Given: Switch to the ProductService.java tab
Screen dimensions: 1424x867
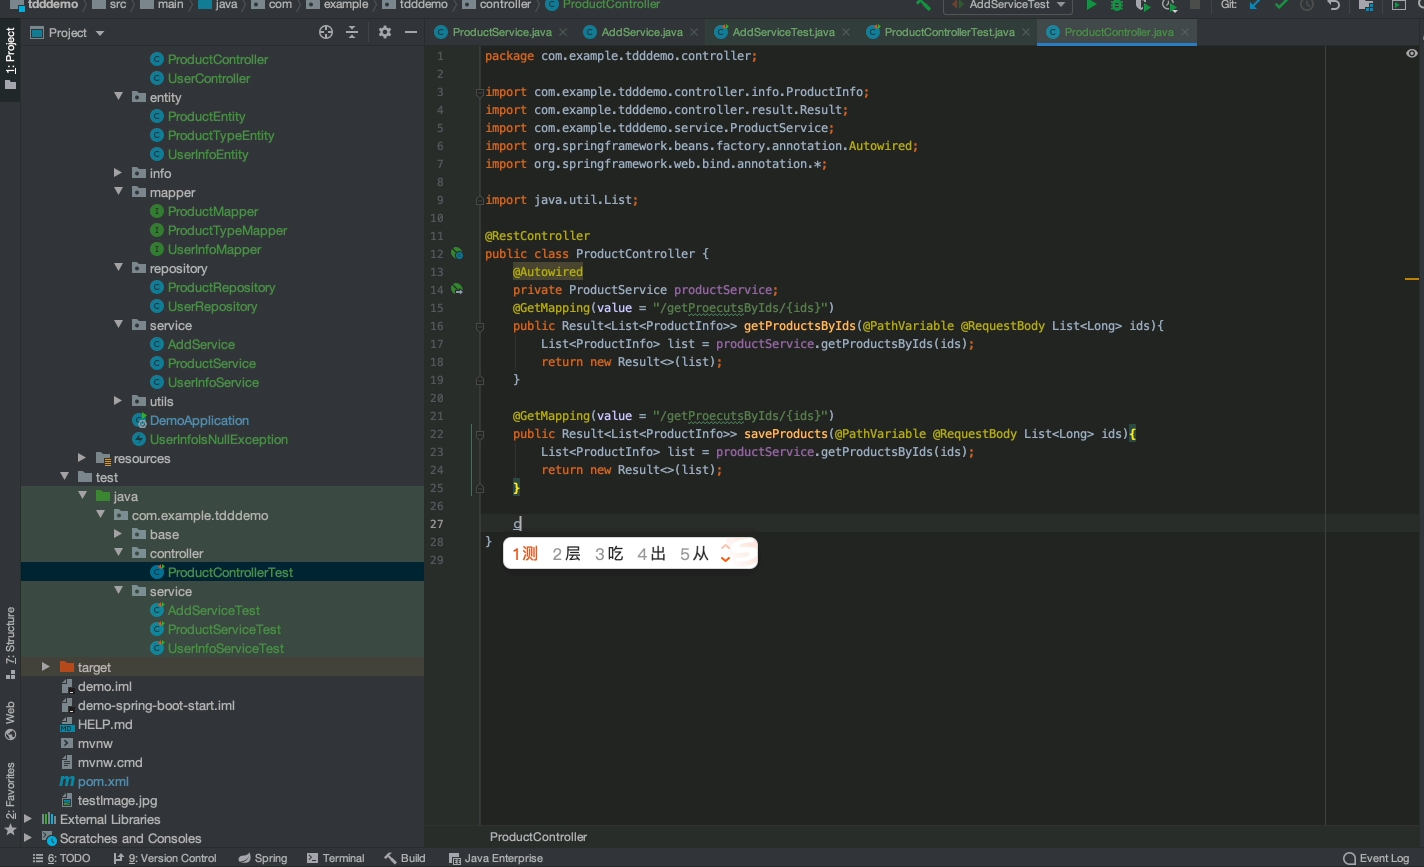Looking at the screenshot, I should 501,32.
